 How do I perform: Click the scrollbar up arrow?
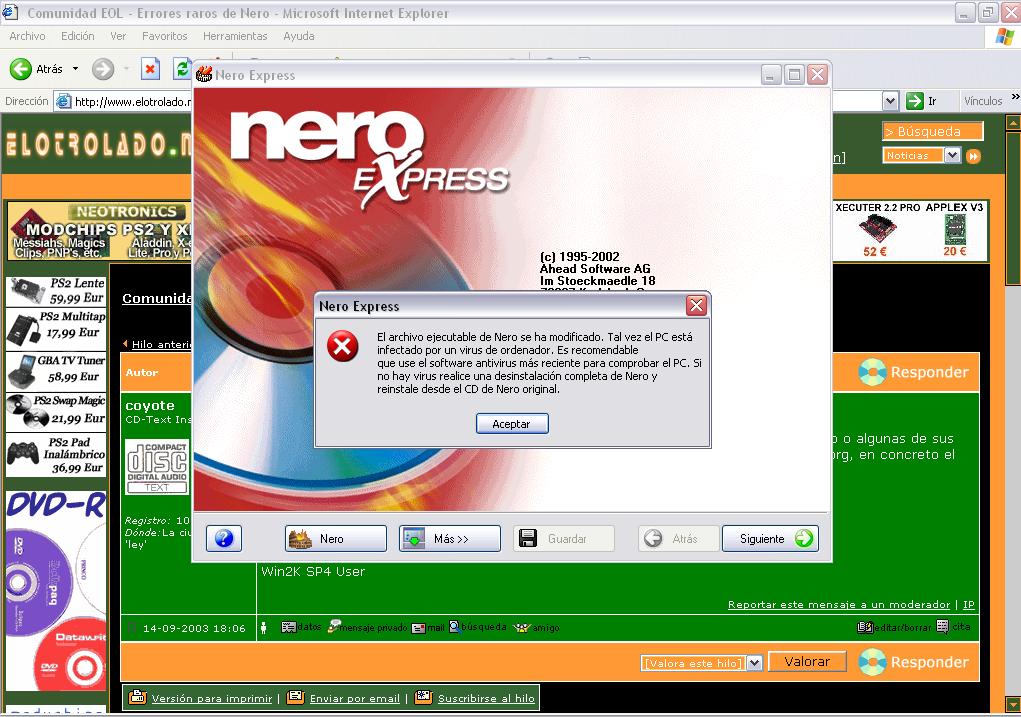[1013, 122]
